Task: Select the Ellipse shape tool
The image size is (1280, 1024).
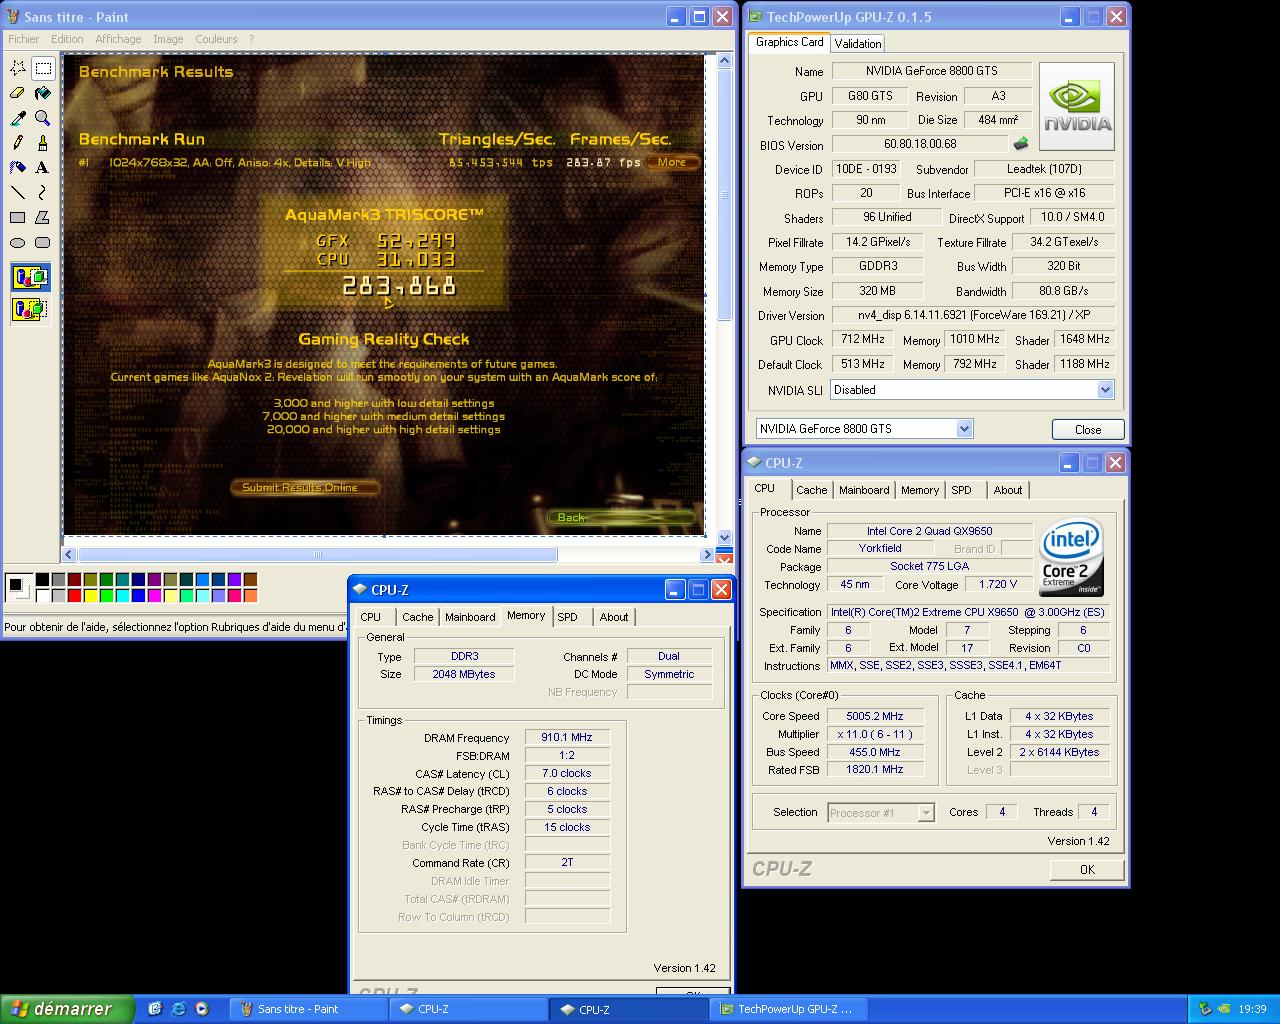Action: coord(18,242)
